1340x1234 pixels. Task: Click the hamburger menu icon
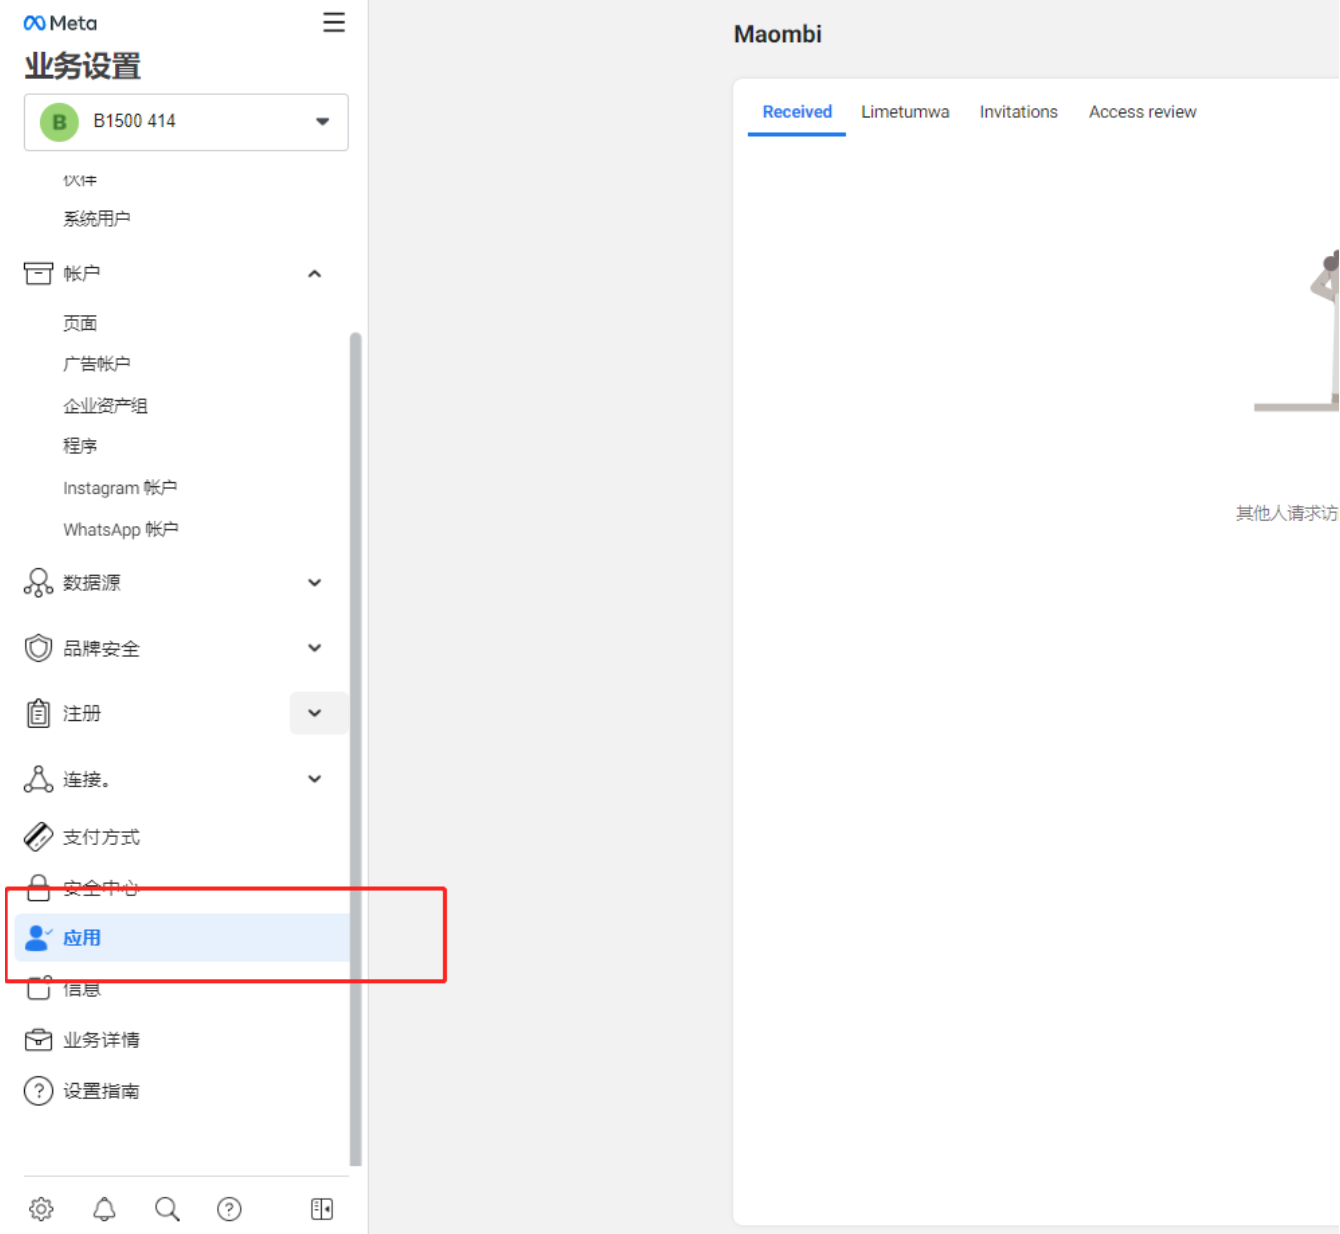pyautogui.click(x=334, y=23)
